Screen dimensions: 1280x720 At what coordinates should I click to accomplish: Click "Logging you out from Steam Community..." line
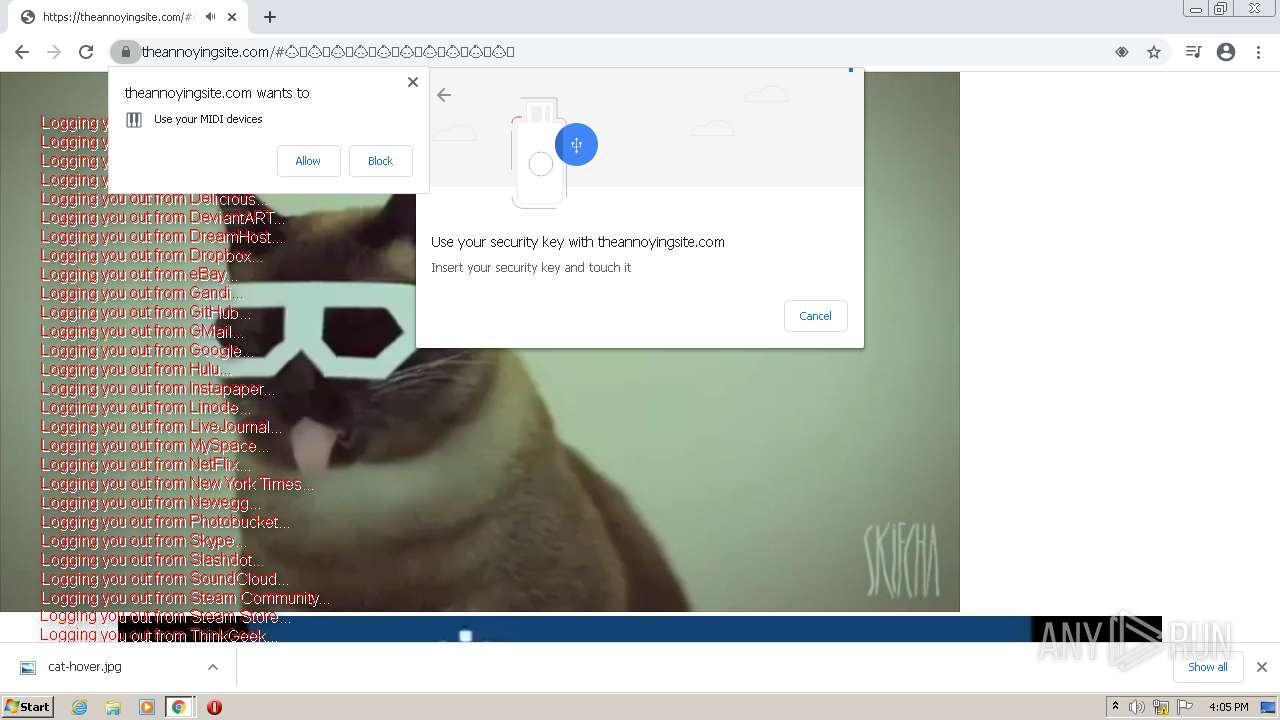186,598
